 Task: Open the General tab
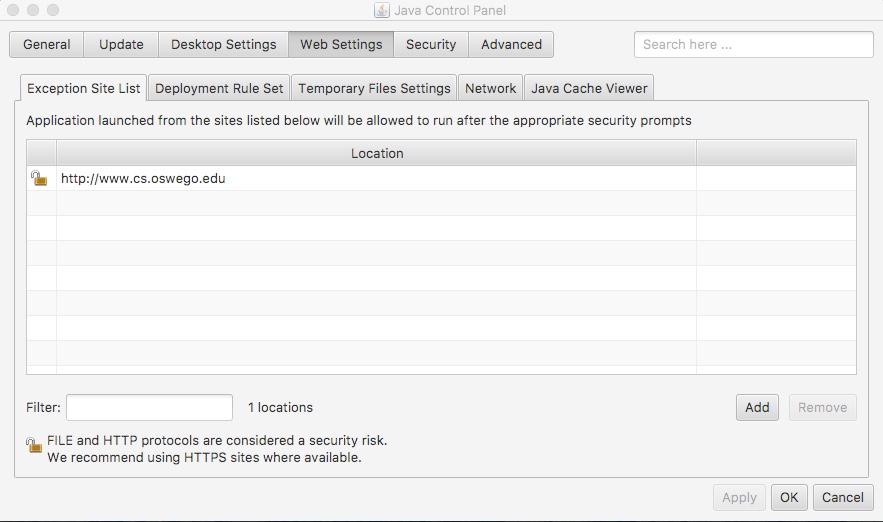(47, 45)
